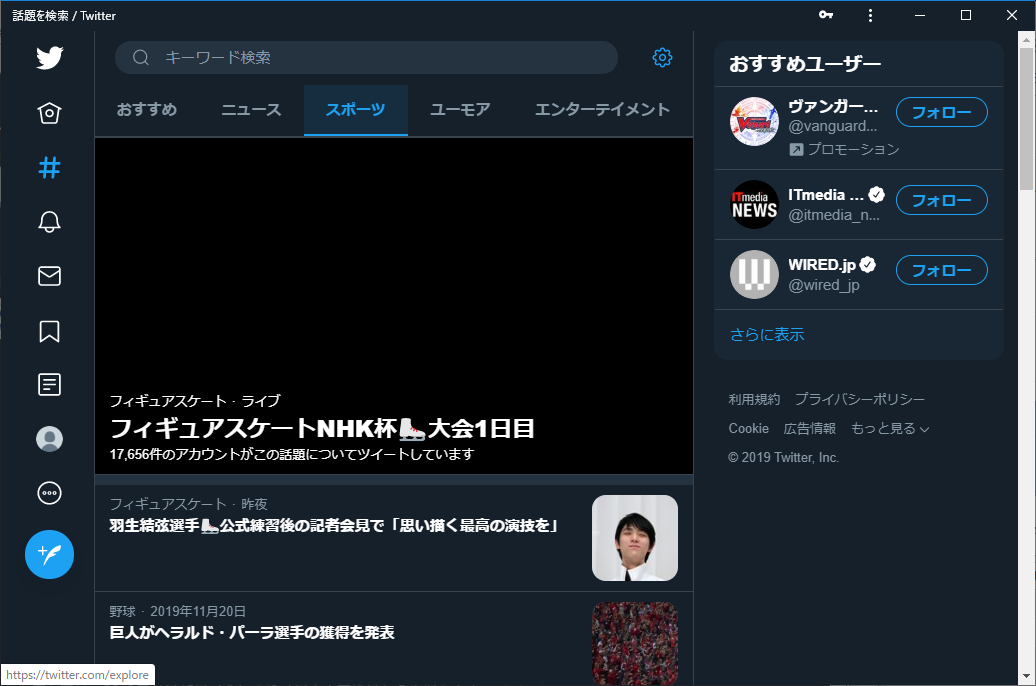Show more users via さらに表示
Viewport: 1036px width, 686px height.
pyautogui.click(x=766, y=334)
